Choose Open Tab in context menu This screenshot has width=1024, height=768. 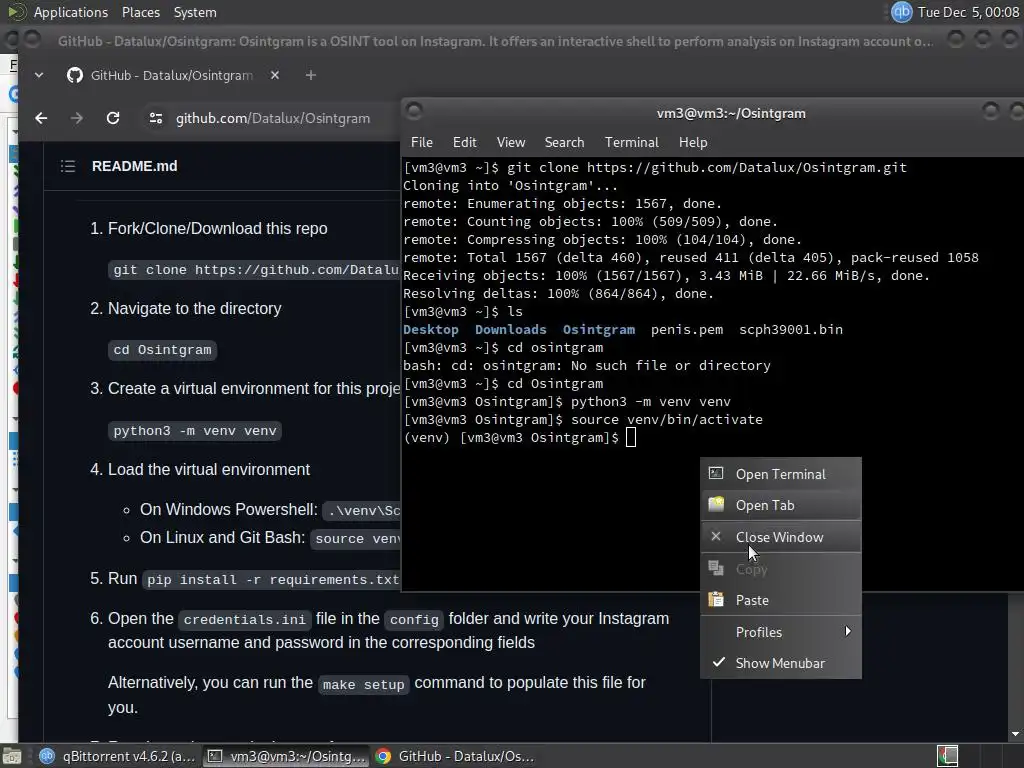[781, 505]
